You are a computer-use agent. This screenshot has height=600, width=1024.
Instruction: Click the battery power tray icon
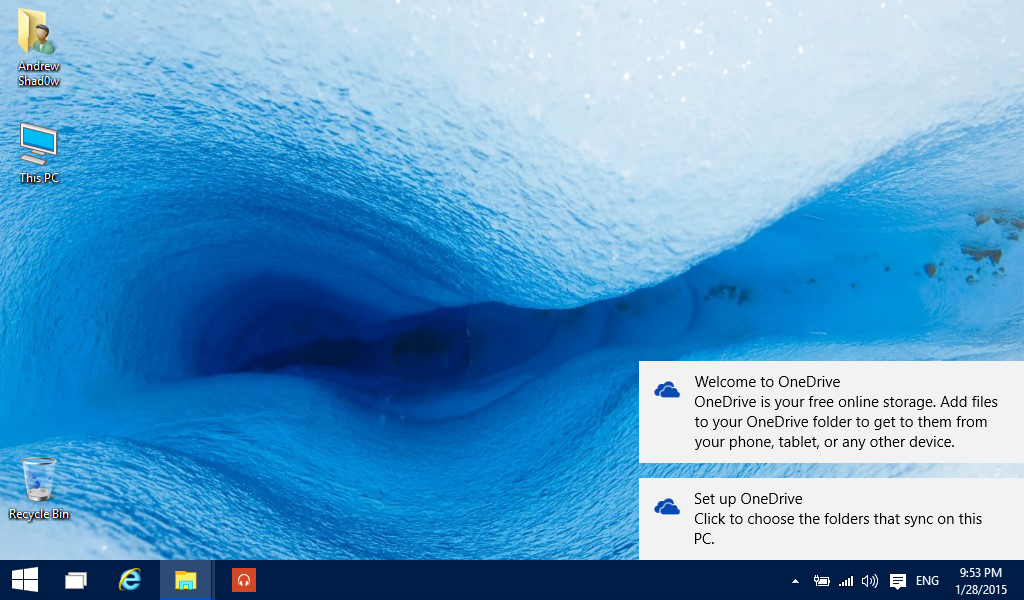[821, 580]
